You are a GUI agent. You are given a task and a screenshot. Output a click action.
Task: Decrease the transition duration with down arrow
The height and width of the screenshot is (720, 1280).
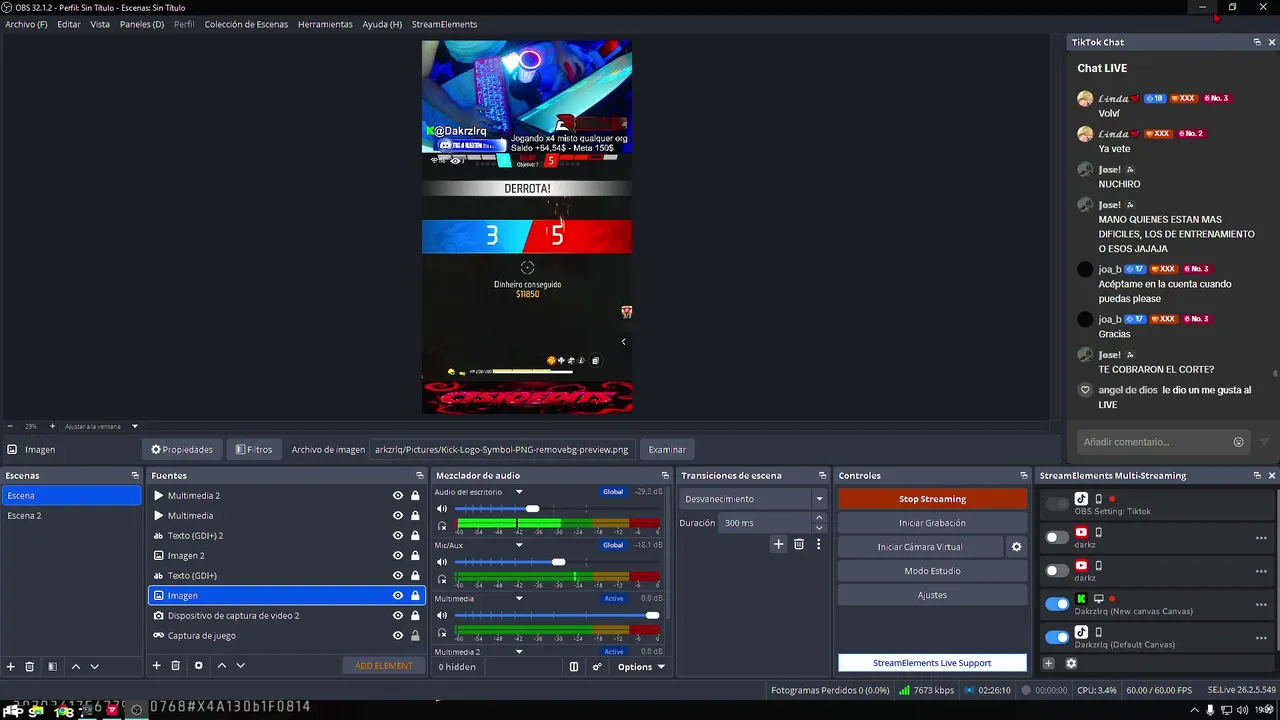point(820,528)
